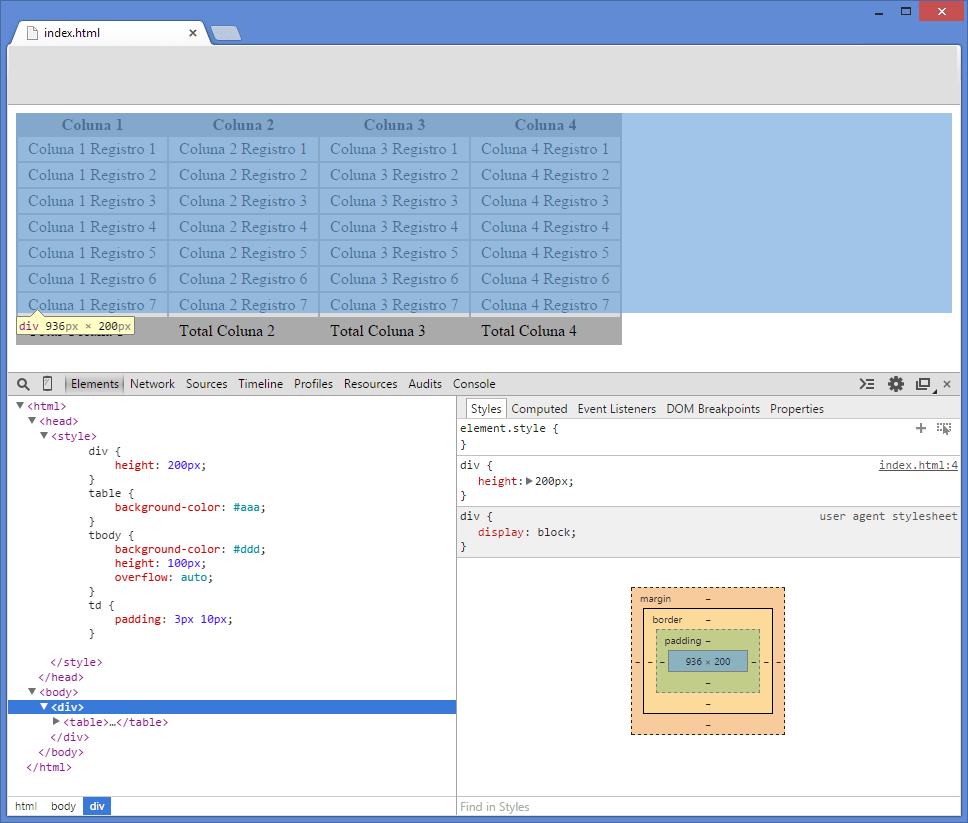968x823 pixels.
Task: Click the 936 × 200 content box
Action: [x=707, y=661]
